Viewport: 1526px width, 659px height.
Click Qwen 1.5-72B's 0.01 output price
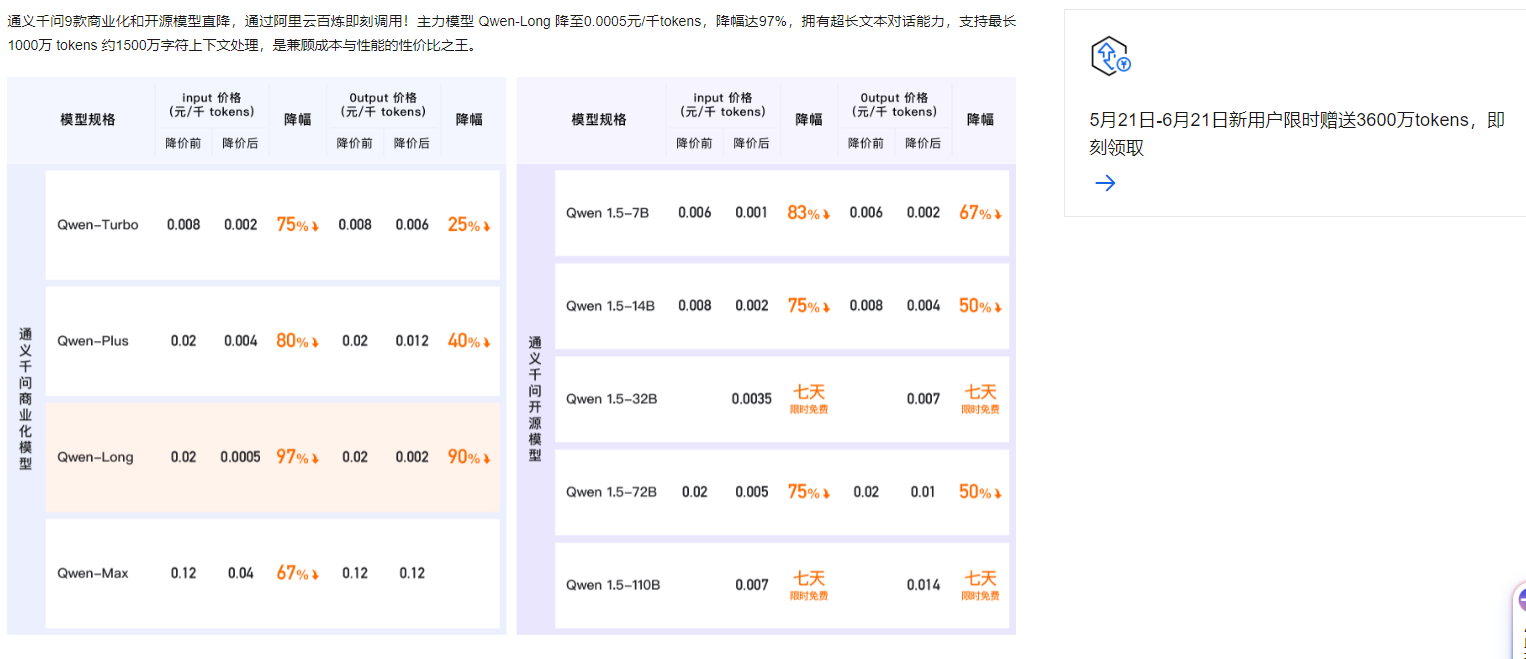(923, 492)
